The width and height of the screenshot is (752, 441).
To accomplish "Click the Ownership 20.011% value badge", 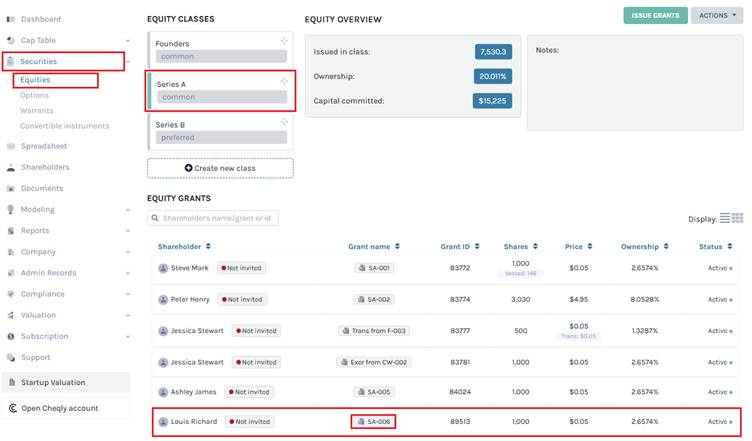I will click(x=492, y=76).
